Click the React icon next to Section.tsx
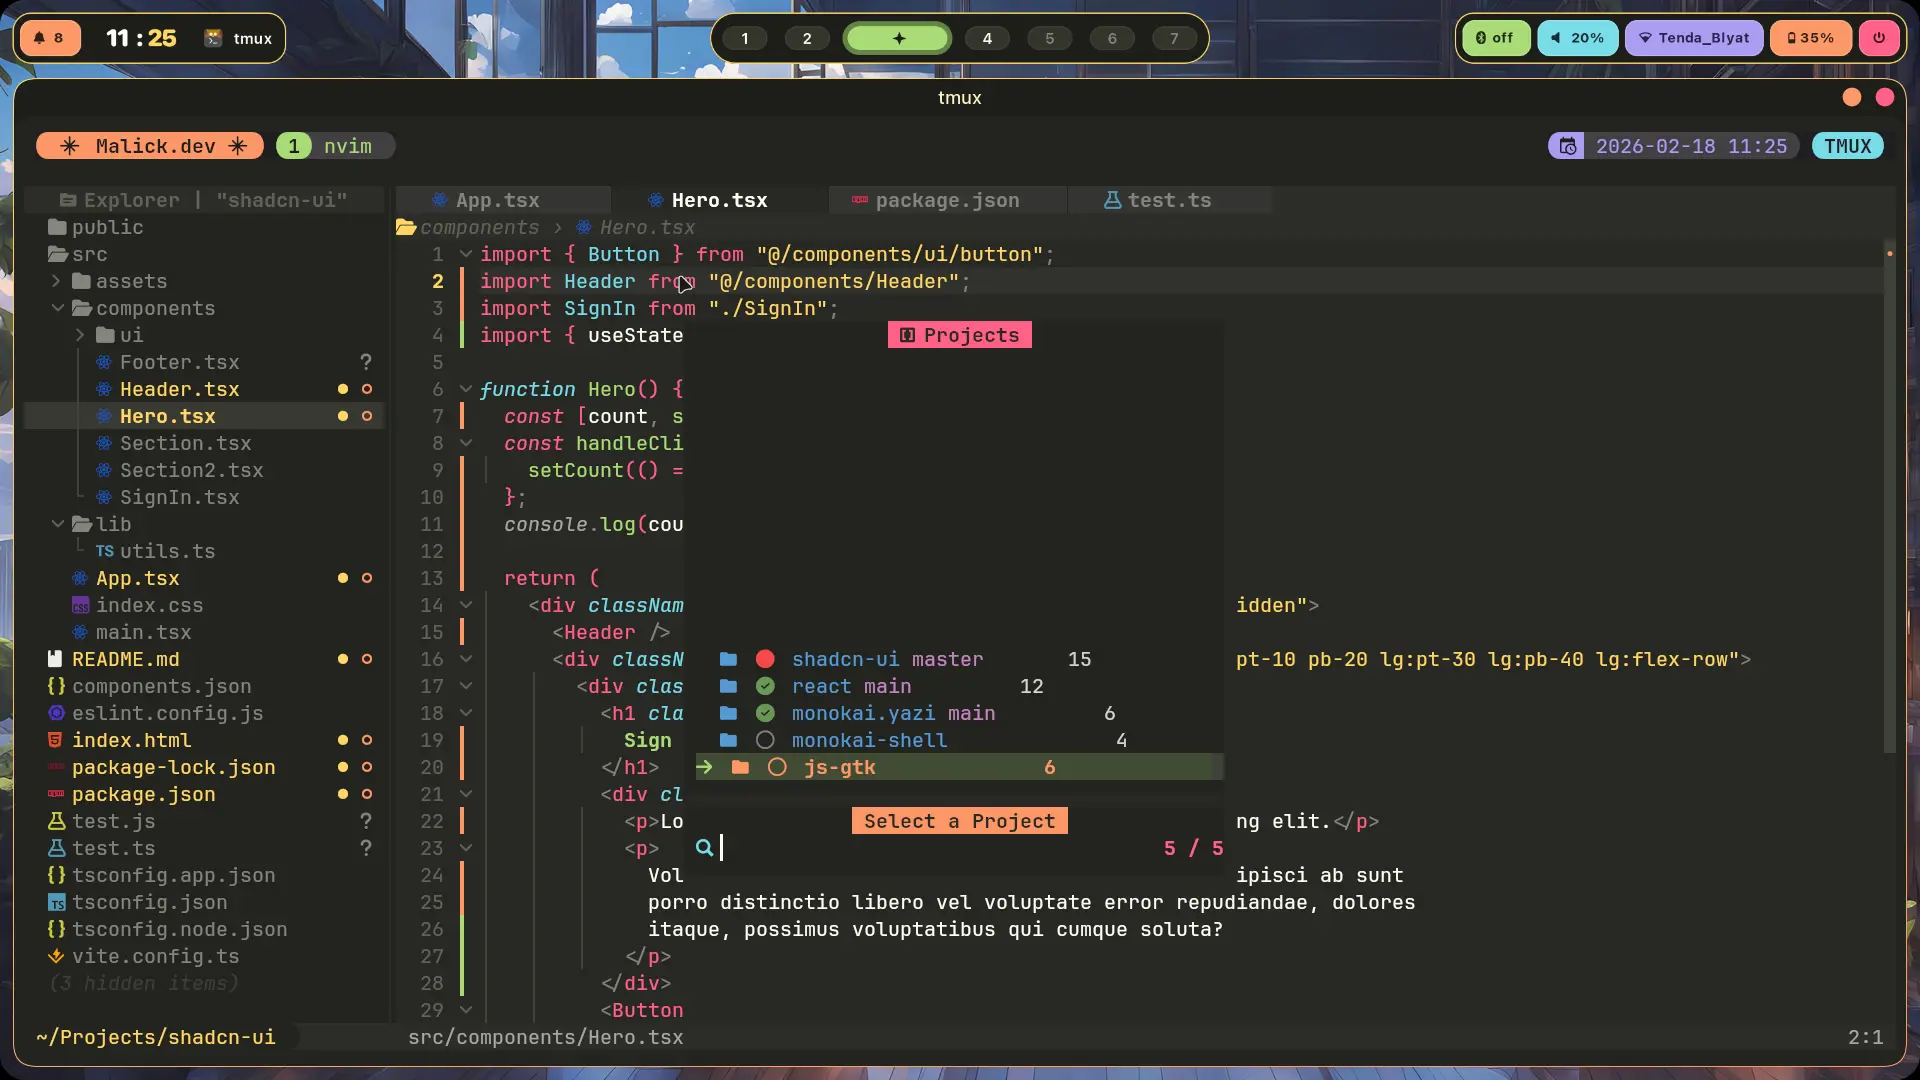 click(x=104, y=443)
